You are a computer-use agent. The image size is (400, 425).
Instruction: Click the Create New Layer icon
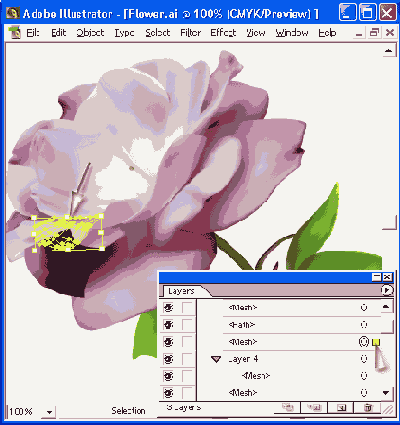pyautogui.click(x=341, y=408)
